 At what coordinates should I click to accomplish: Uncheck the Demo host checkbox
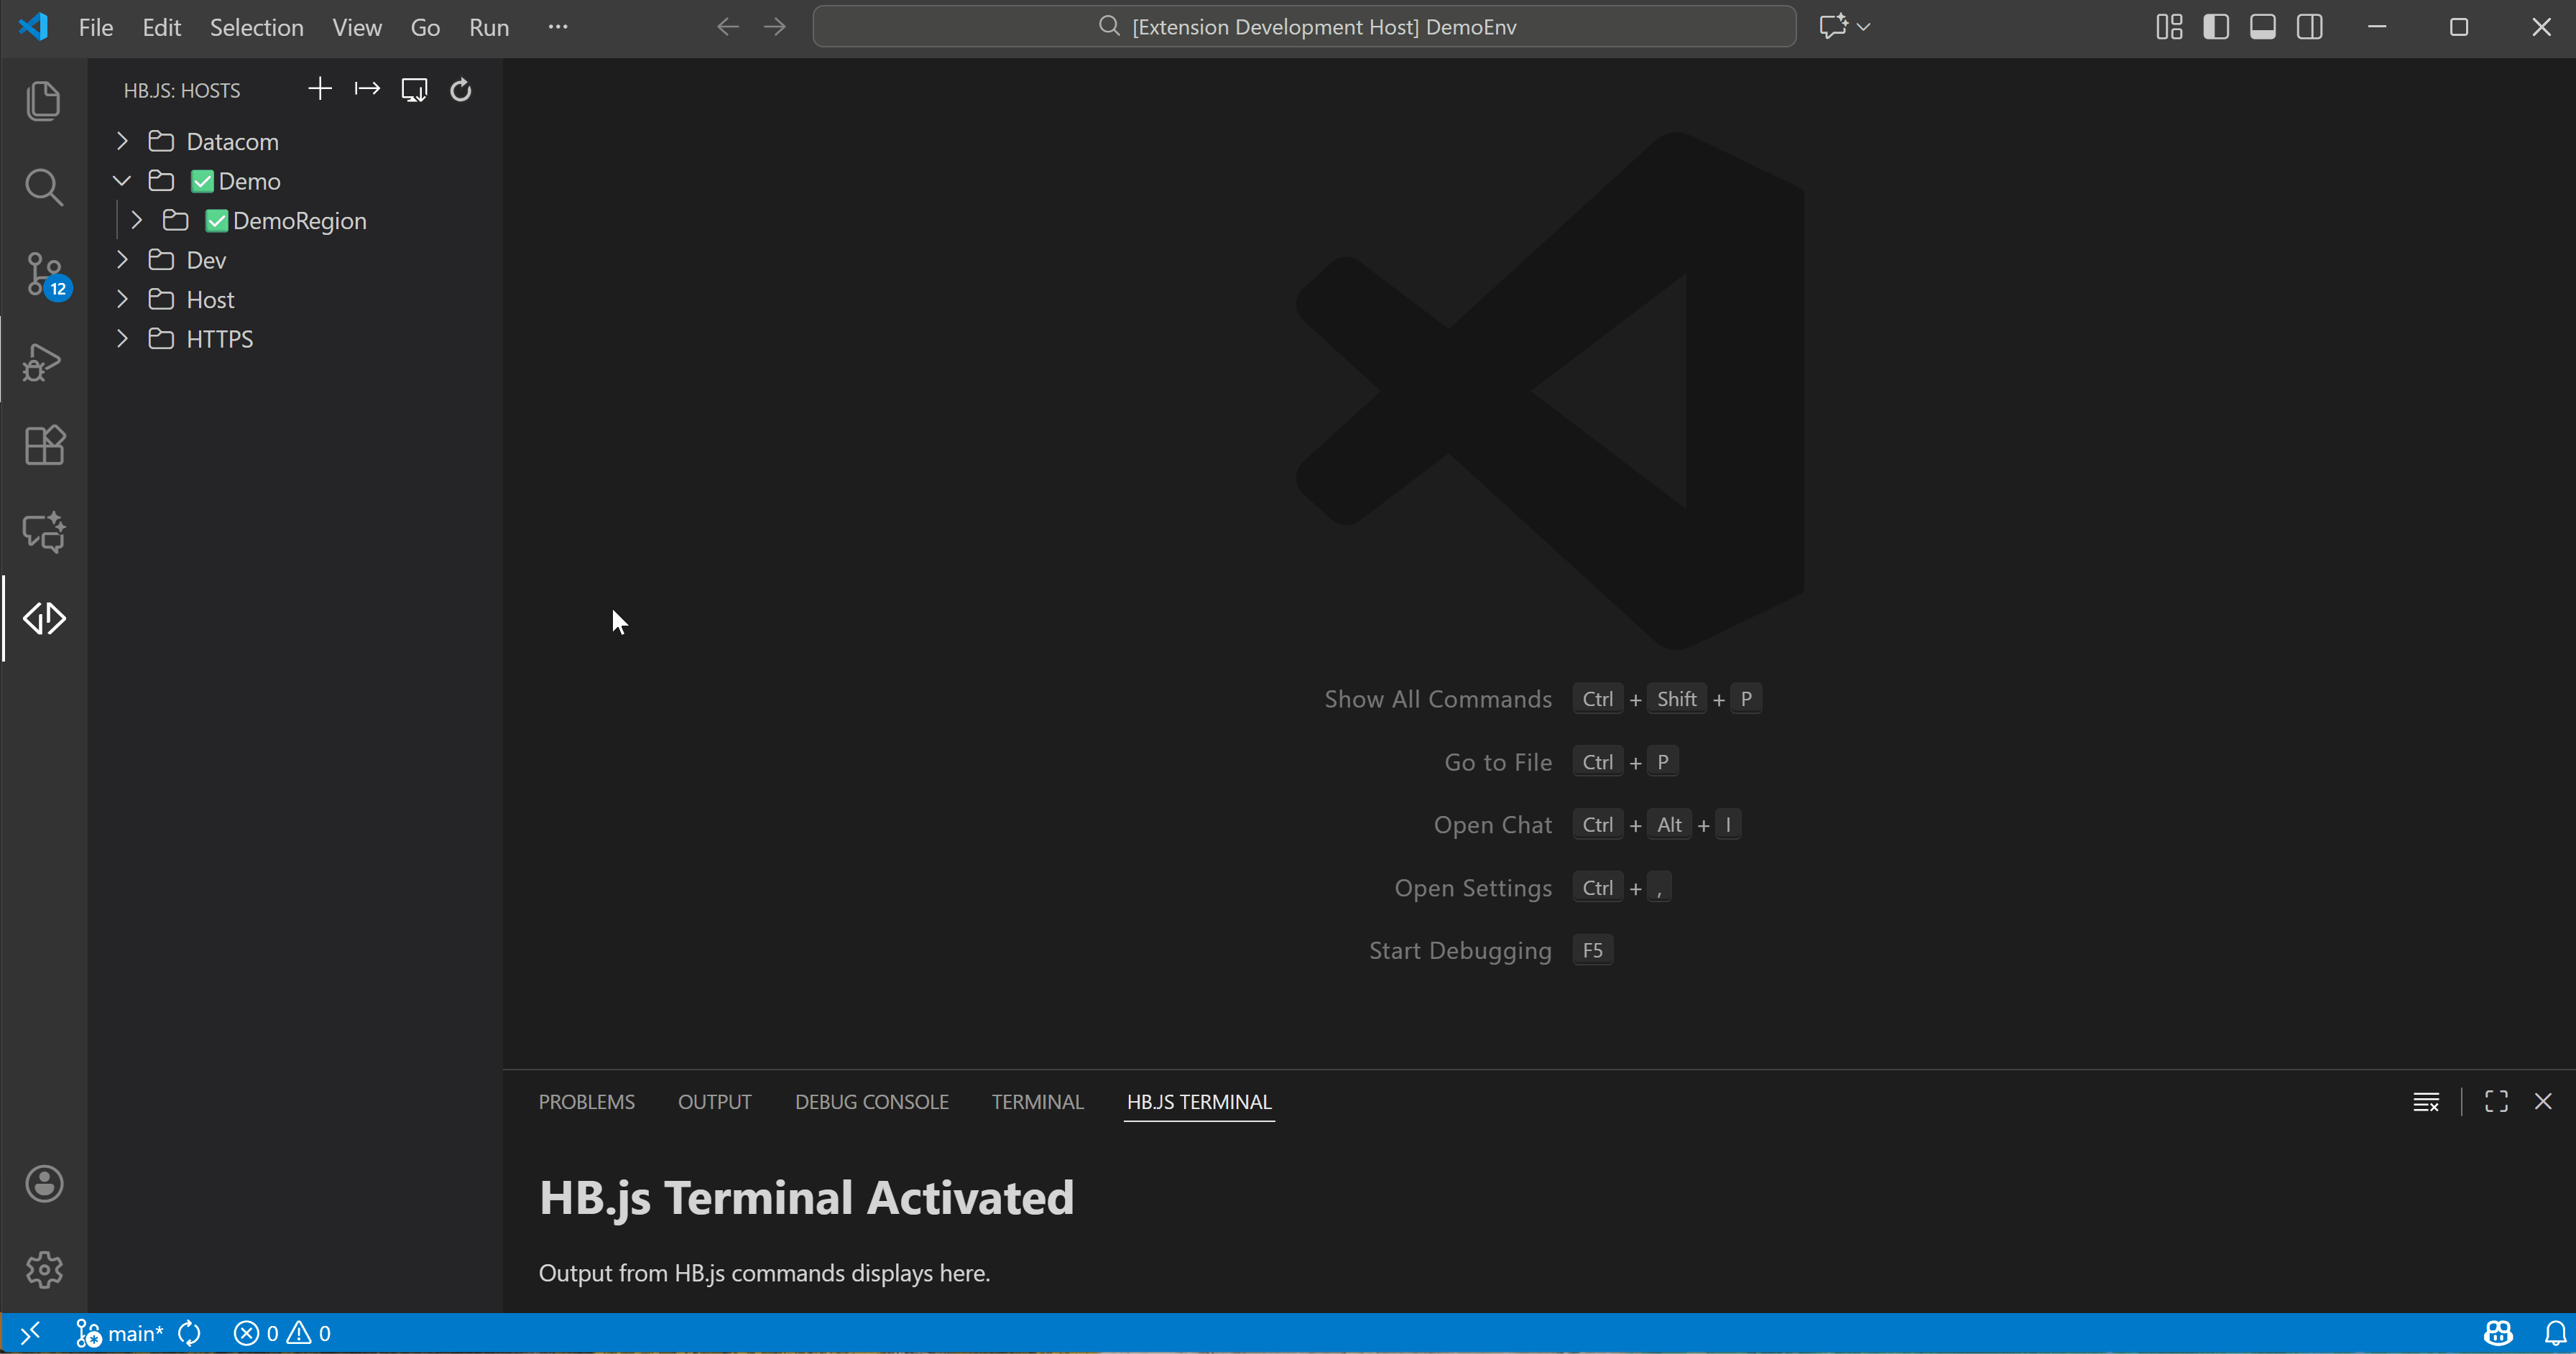point(201,181)
